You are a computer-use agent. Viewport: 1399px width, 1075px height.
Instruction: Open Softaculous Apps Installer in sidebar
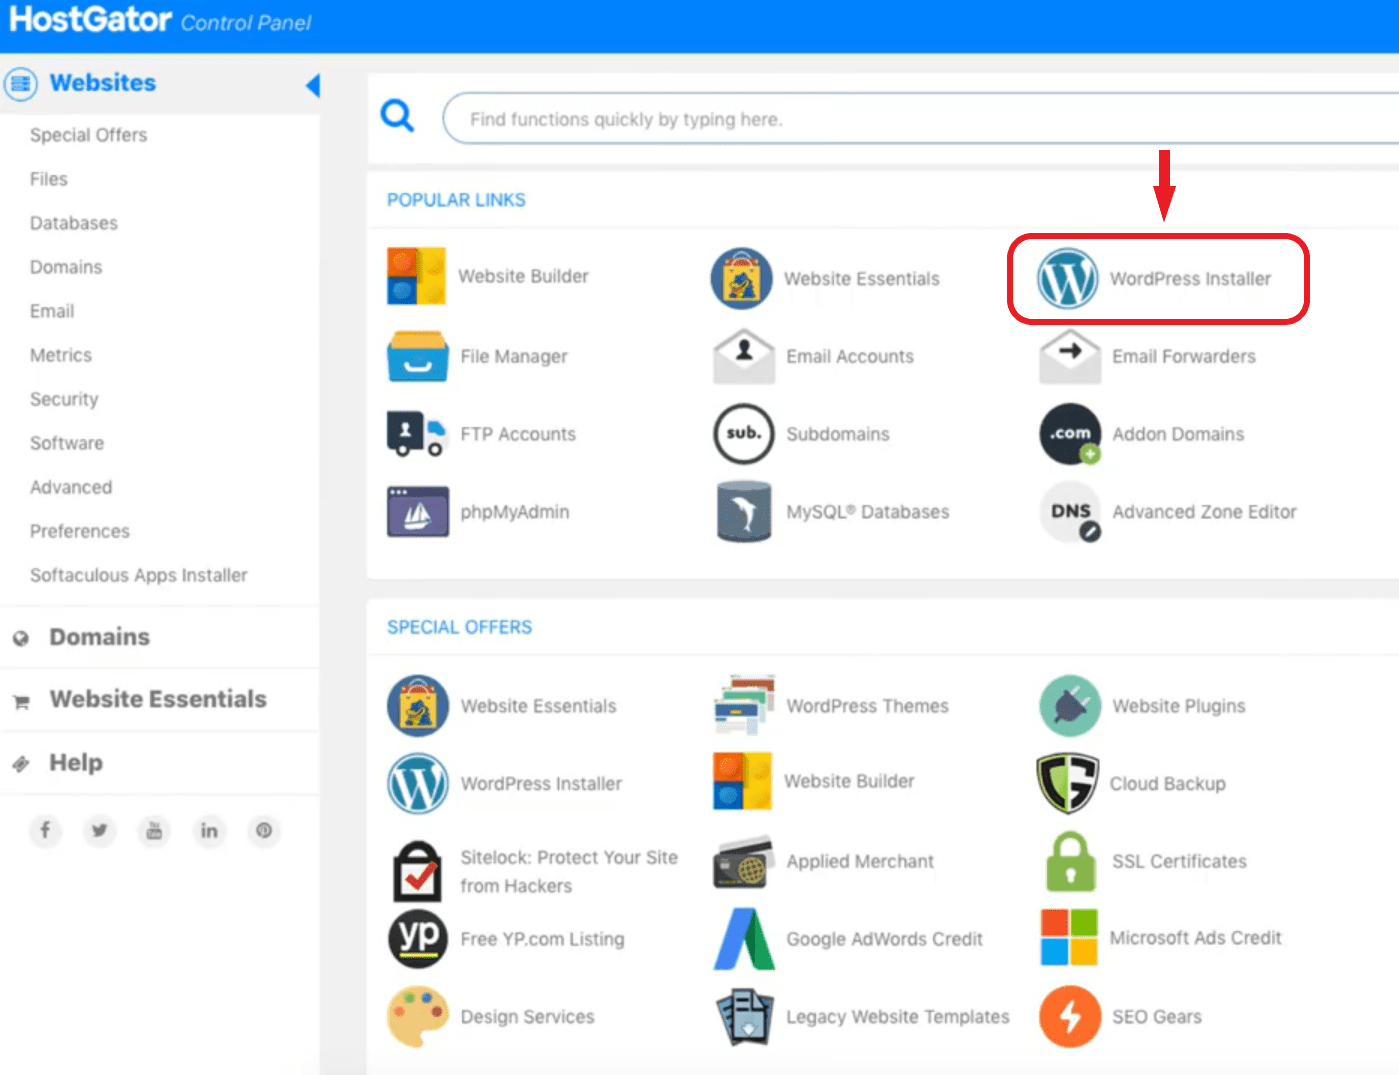tap(139, 575)
